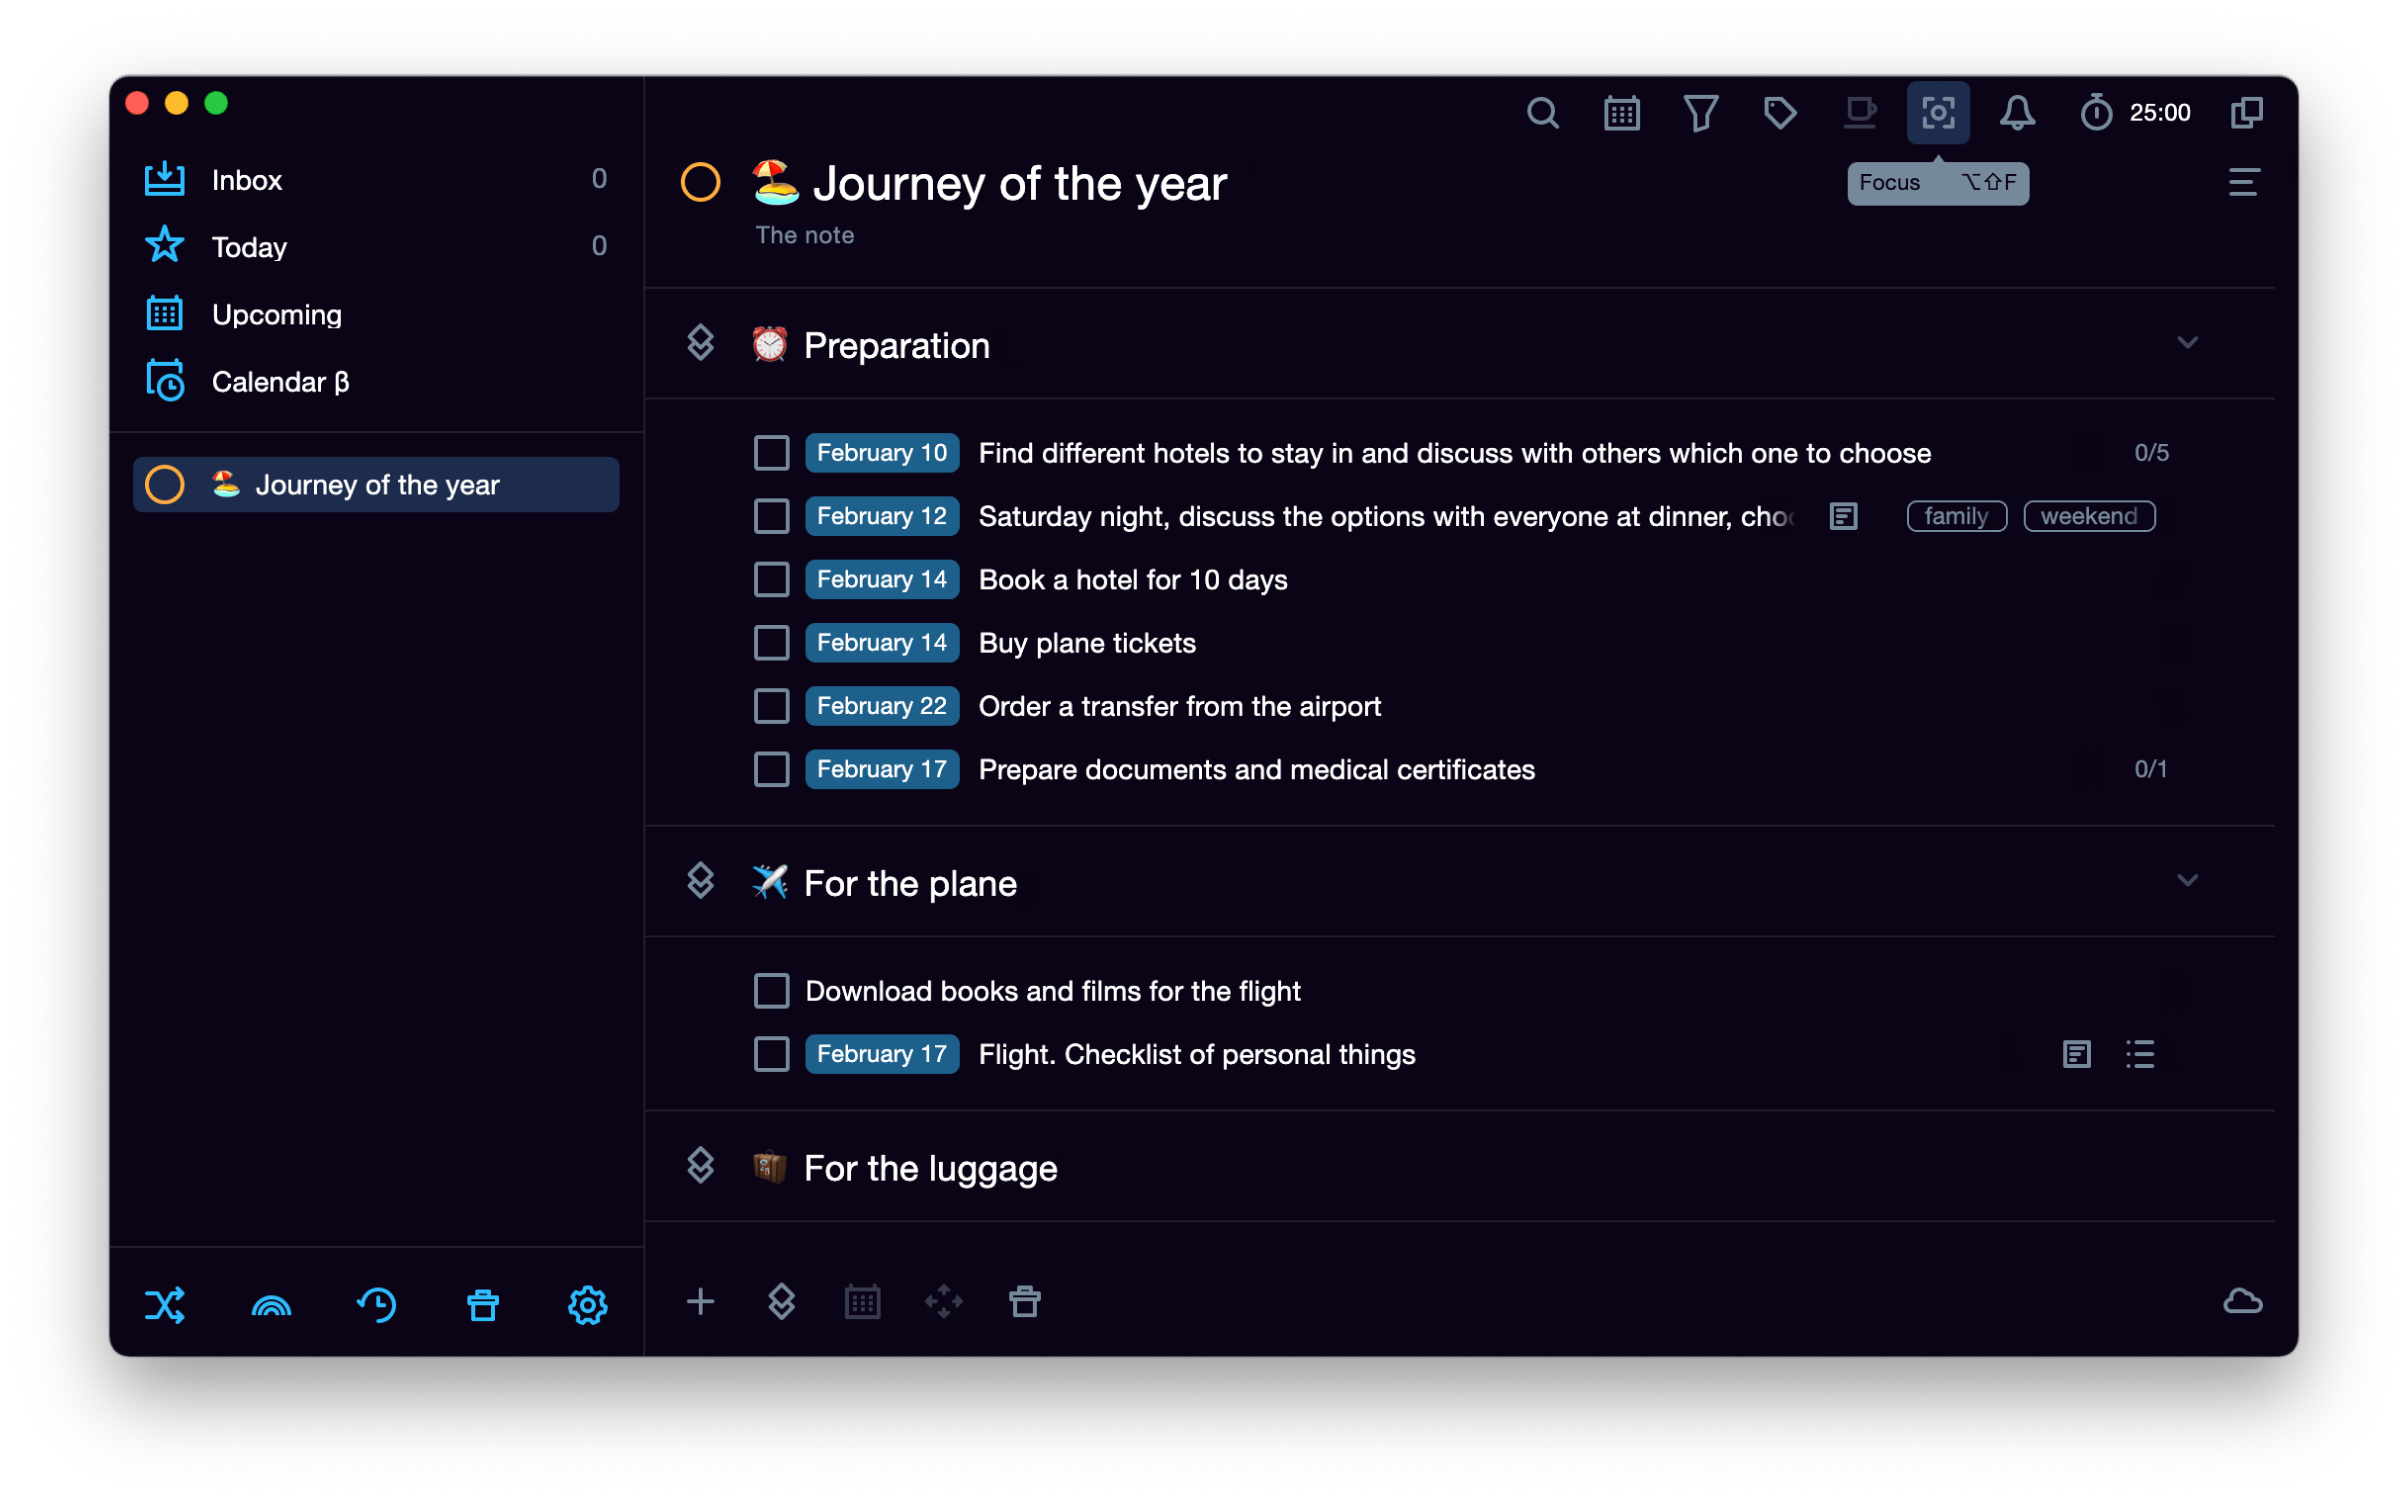2408x1504 pixels.
Task: Check off the Buy plane tickets task
Action: pos(771,642)
